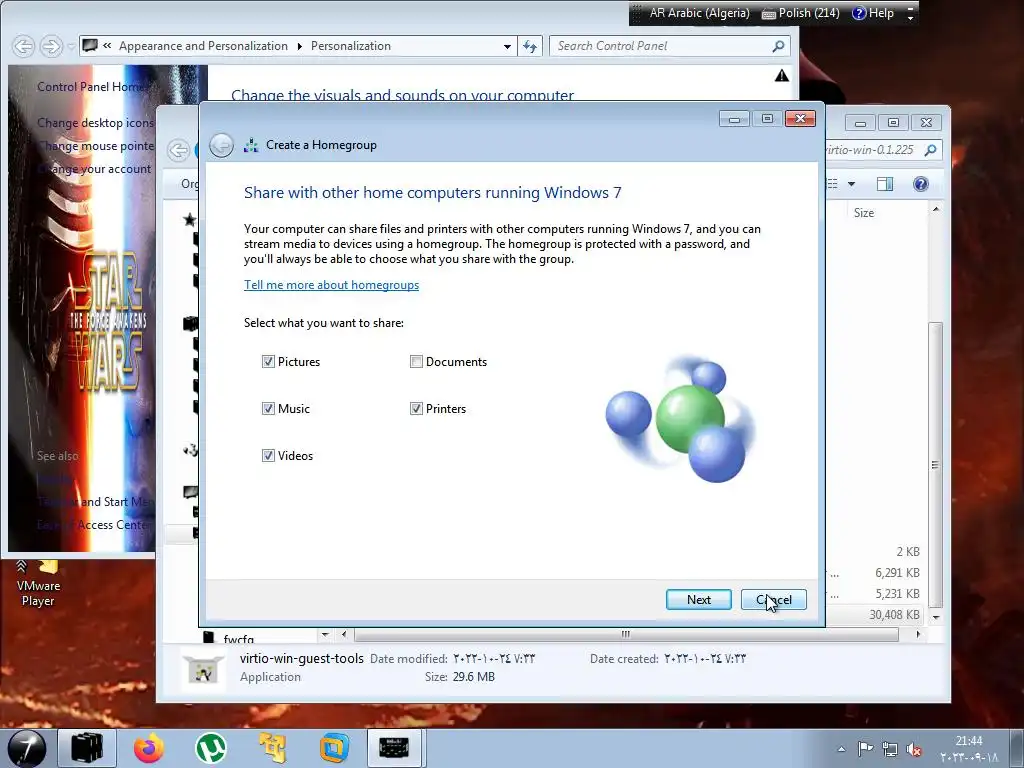The height and width of the screenshot is (768, 1024).
Task: Click Explorer back arrow button
Action: [x=178, y=150]
